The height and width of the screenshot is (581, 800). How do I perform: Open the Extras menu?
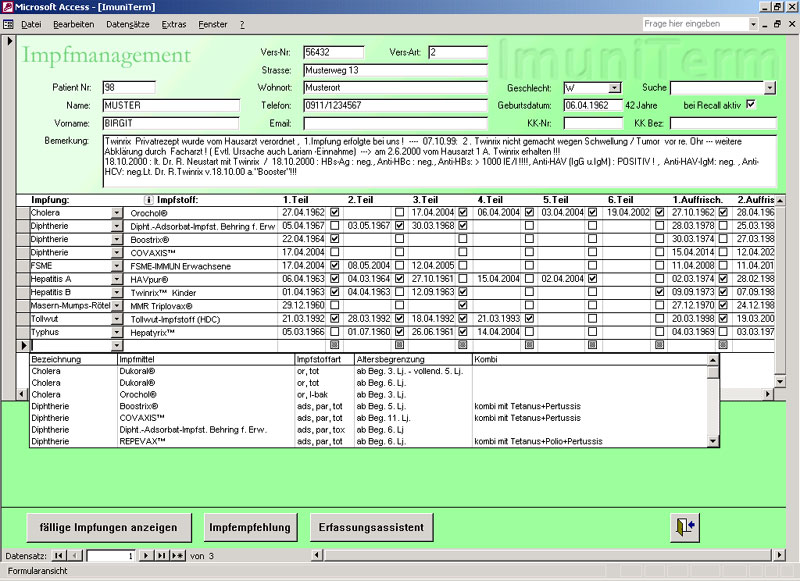click(x=173, y=24)
